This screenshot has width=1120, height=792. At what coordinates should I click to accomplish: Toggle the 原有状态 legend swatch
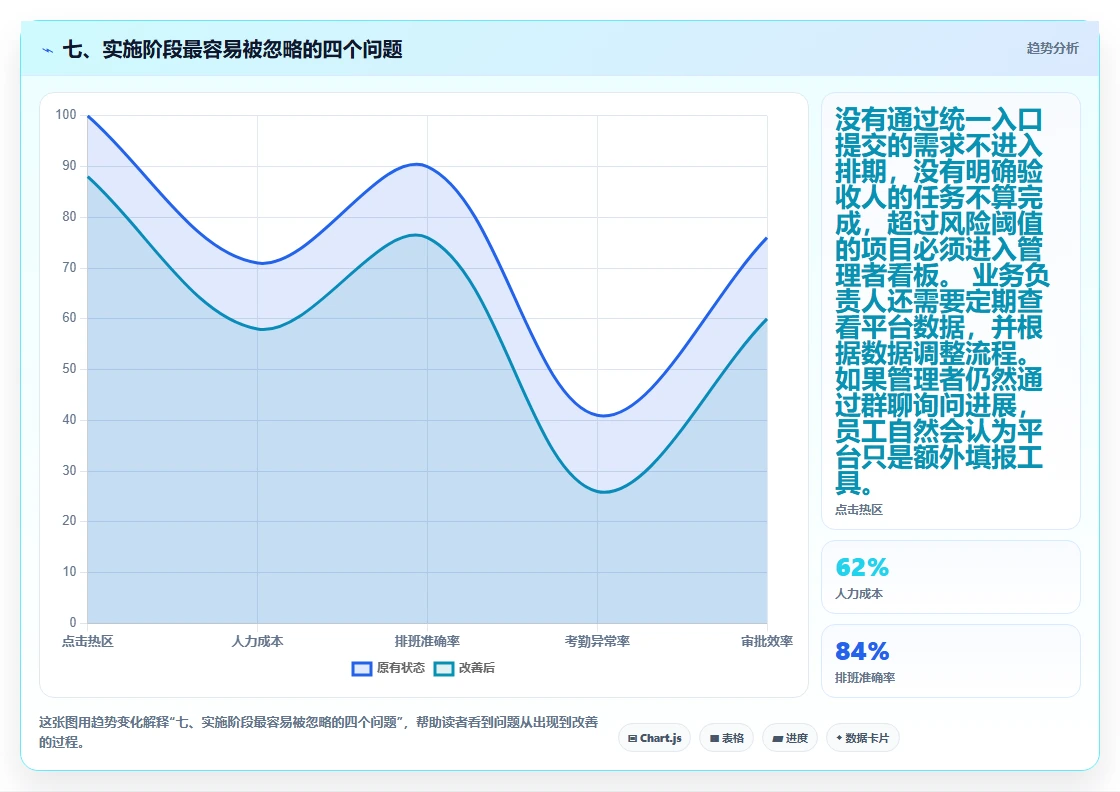[x=361, y=668]
